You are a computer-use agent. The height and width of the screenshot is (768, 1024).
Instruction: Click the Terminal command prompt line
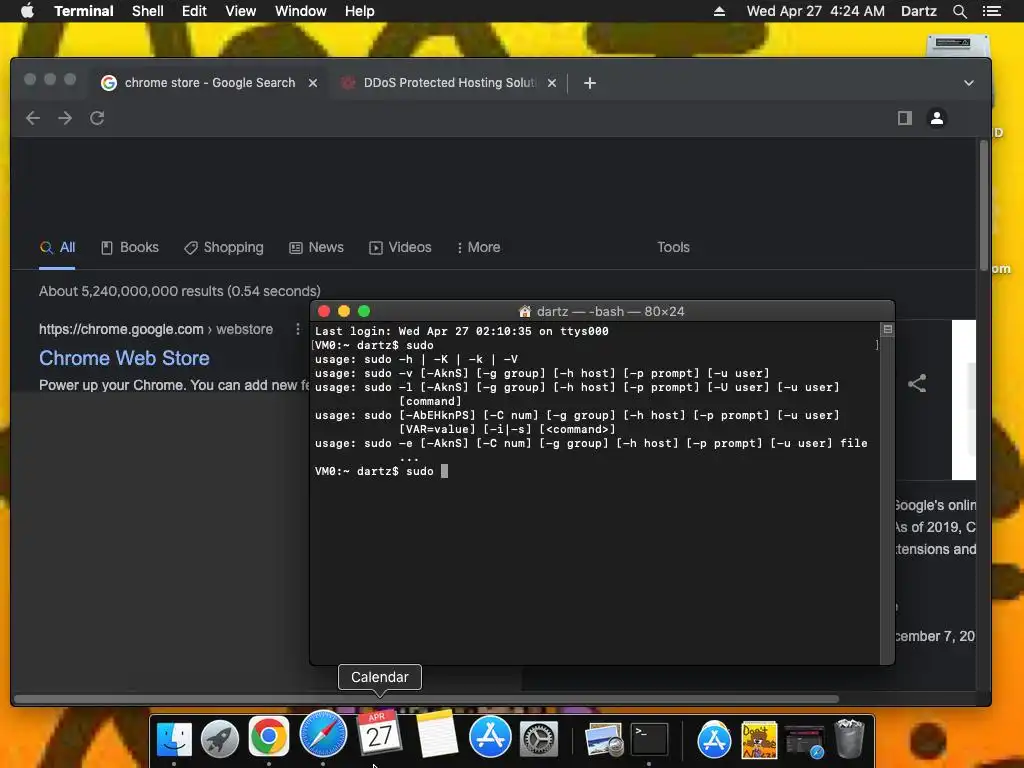pyautogui.click(x=381, y=471)
